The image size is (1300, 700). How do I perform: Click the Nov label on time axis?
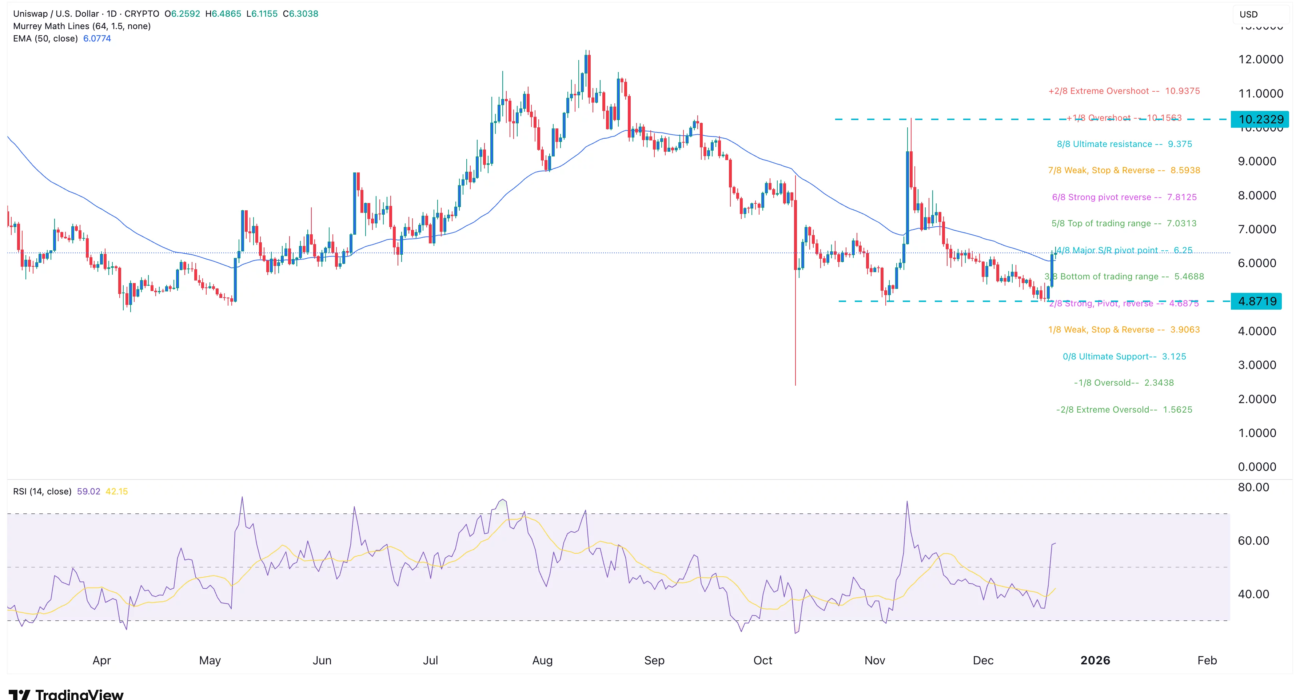876,660
